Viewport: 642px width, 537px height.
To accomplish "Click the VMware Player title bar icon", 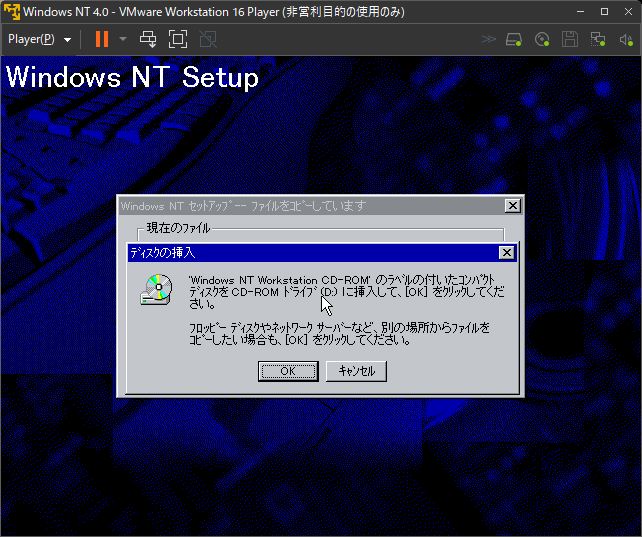I will pyautogui.click(x=11, y=11).
